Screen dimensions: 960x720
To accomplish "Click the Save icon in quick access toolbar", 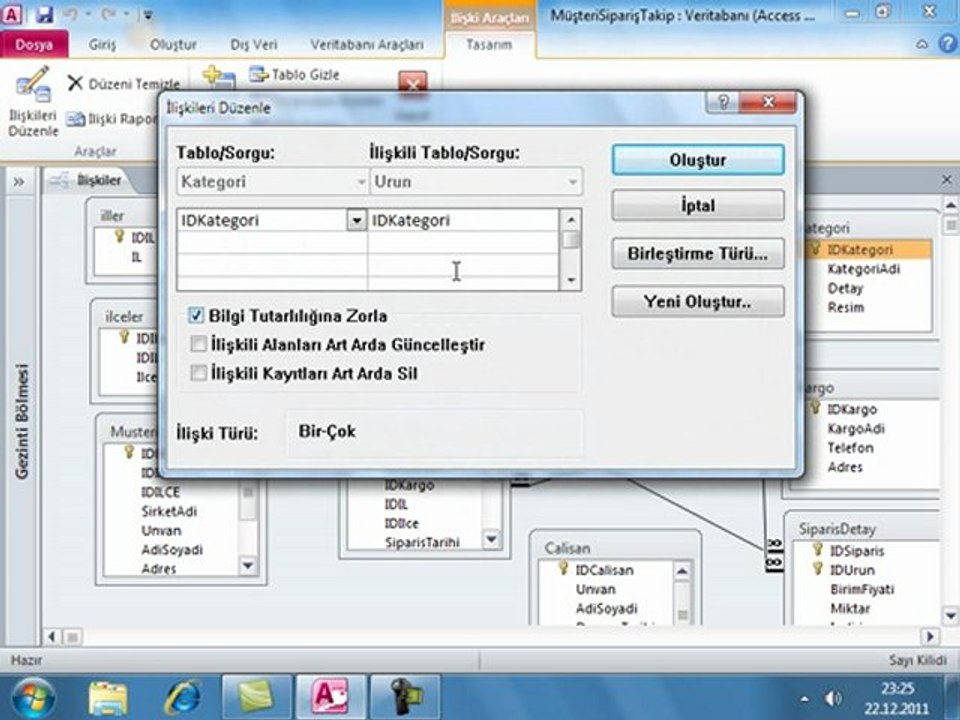I will [44, 13].
